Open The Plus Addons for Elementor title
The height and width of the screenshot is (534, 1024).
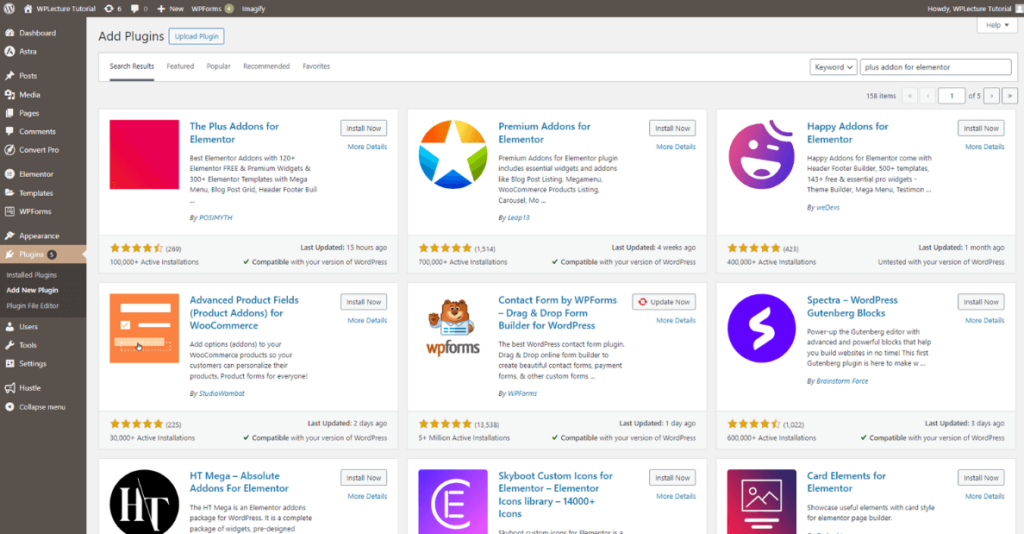click(234, 133)
